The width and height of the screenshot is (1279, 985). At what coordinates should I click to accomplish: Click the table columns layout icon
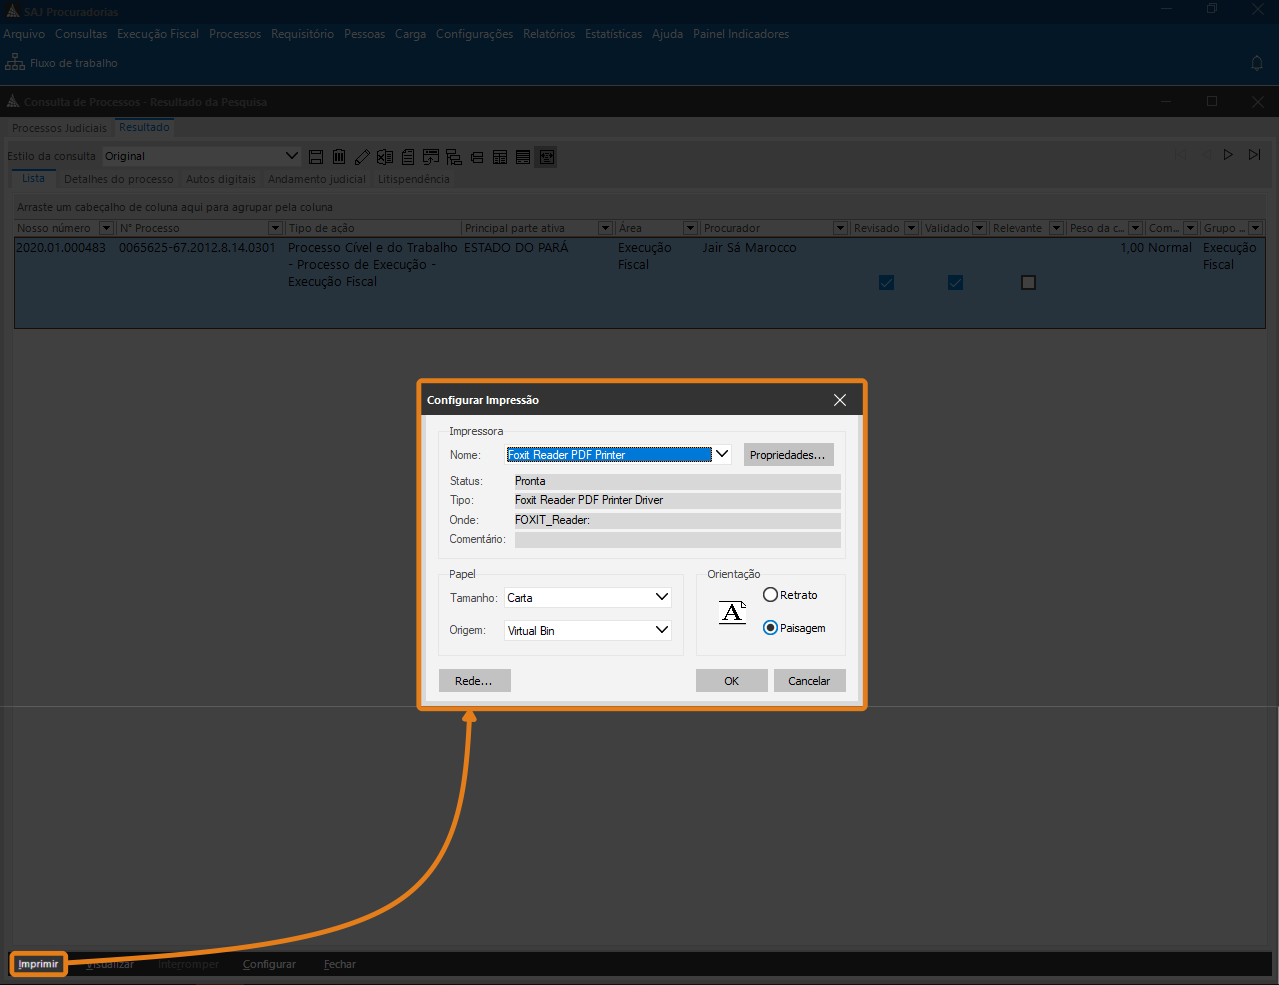500,157
